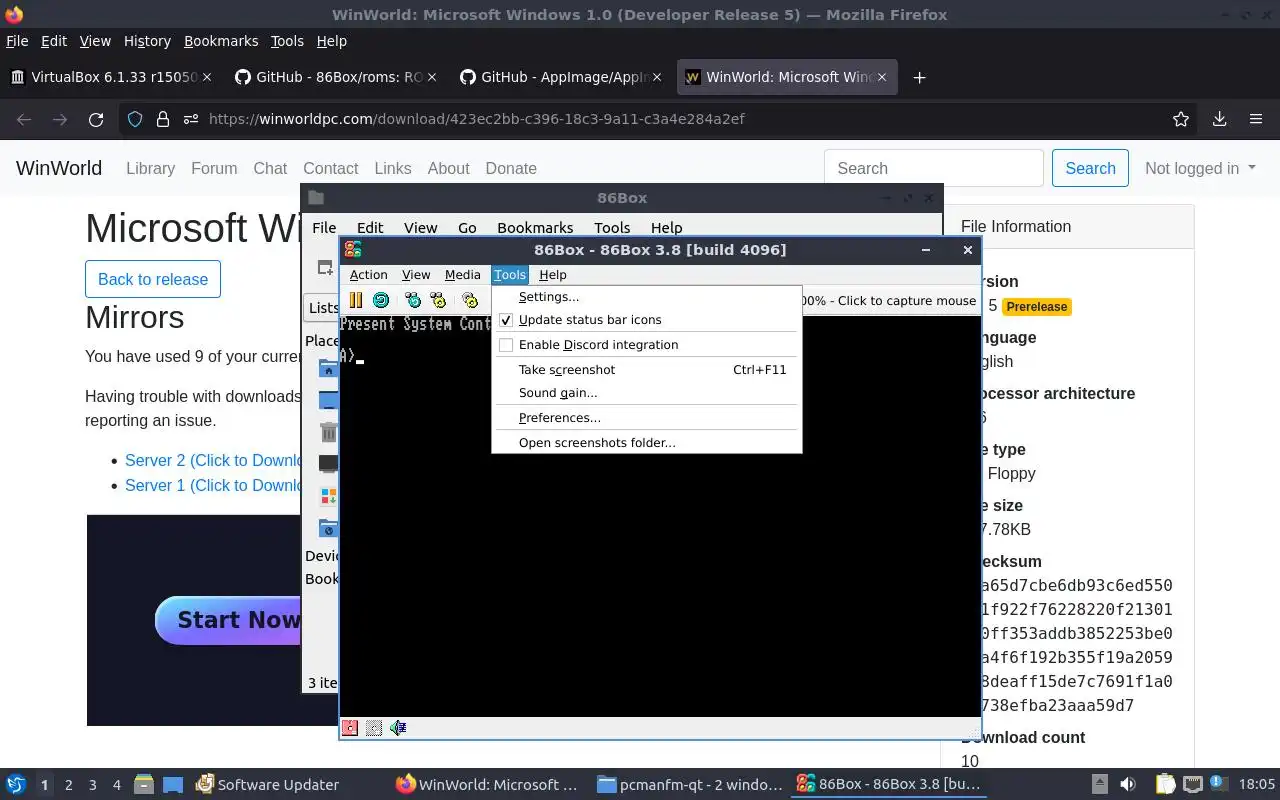1280x800 pixels.
Task: Click the Ctrl+Alt+Del toolbar icon in 86Box
Action: tap(413, 300)
